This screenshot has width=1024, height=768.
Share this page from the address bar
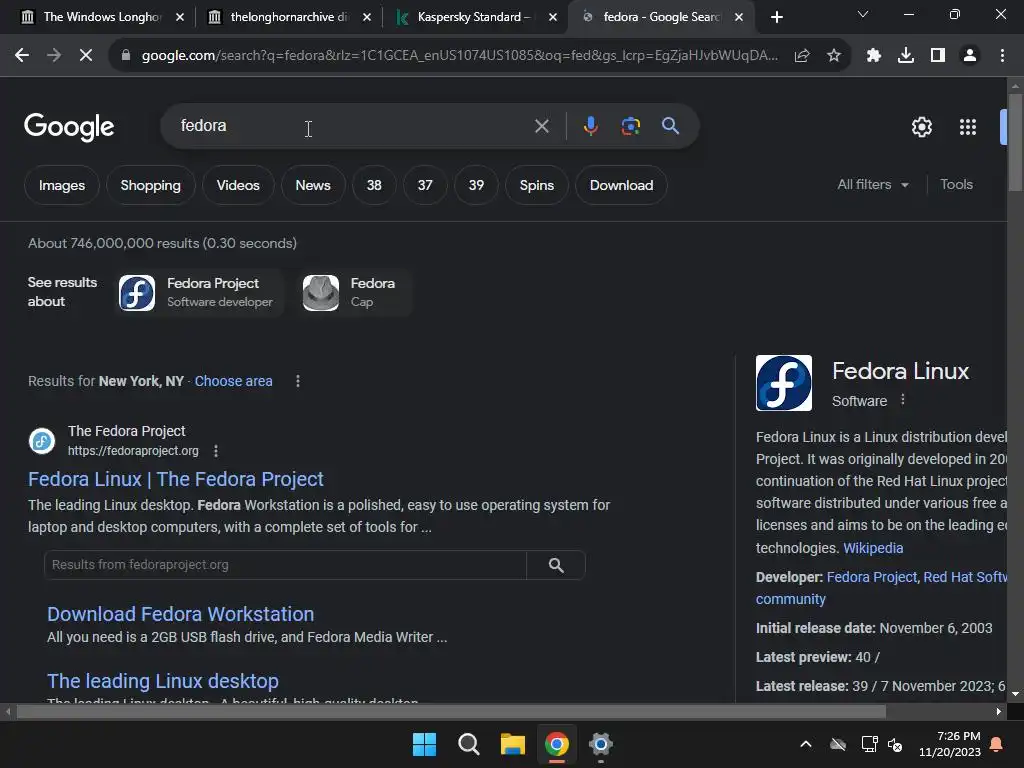(802, 56)
